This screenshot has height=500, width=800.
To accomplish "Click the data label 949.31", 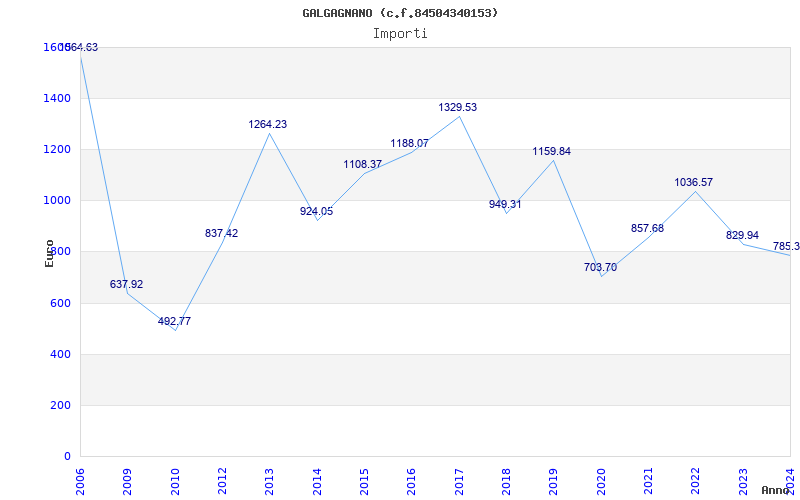I will coord(505,204).
